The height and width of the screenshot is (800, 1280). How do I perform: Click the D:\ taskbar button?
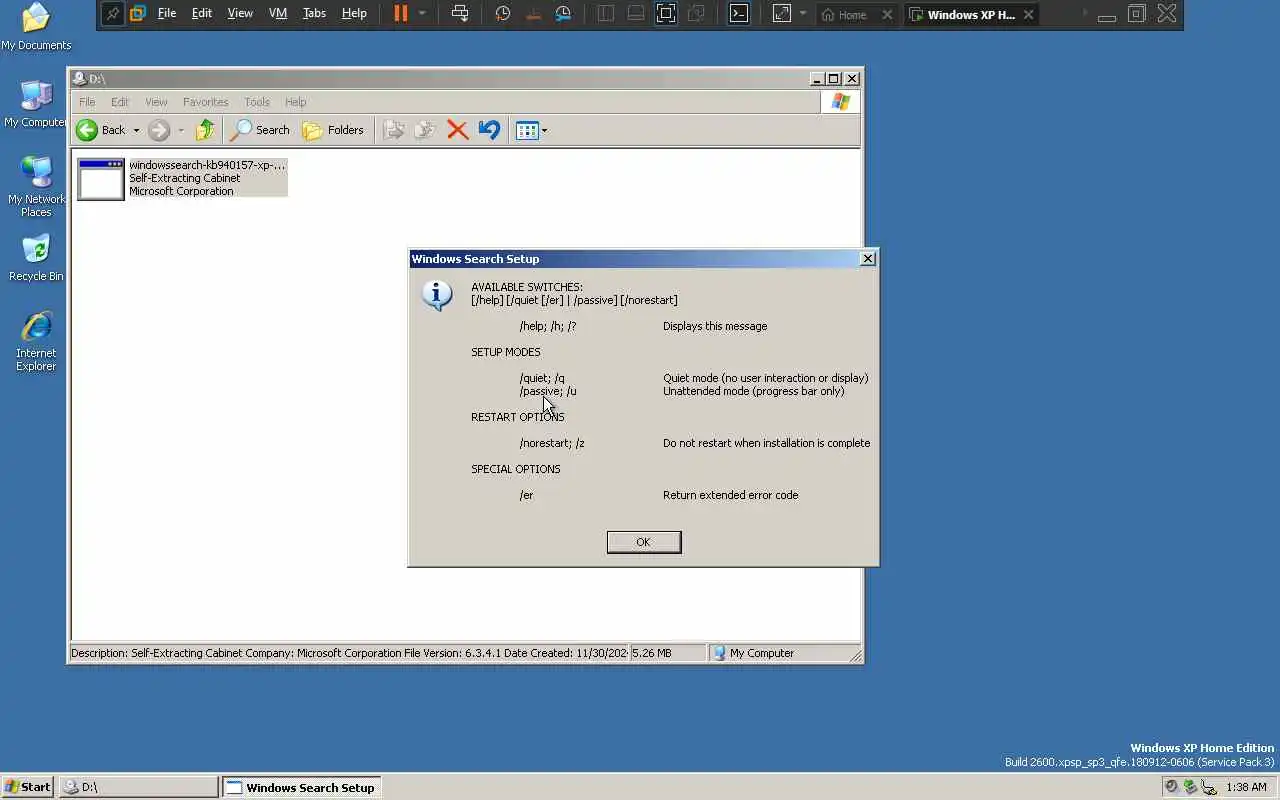138,787
